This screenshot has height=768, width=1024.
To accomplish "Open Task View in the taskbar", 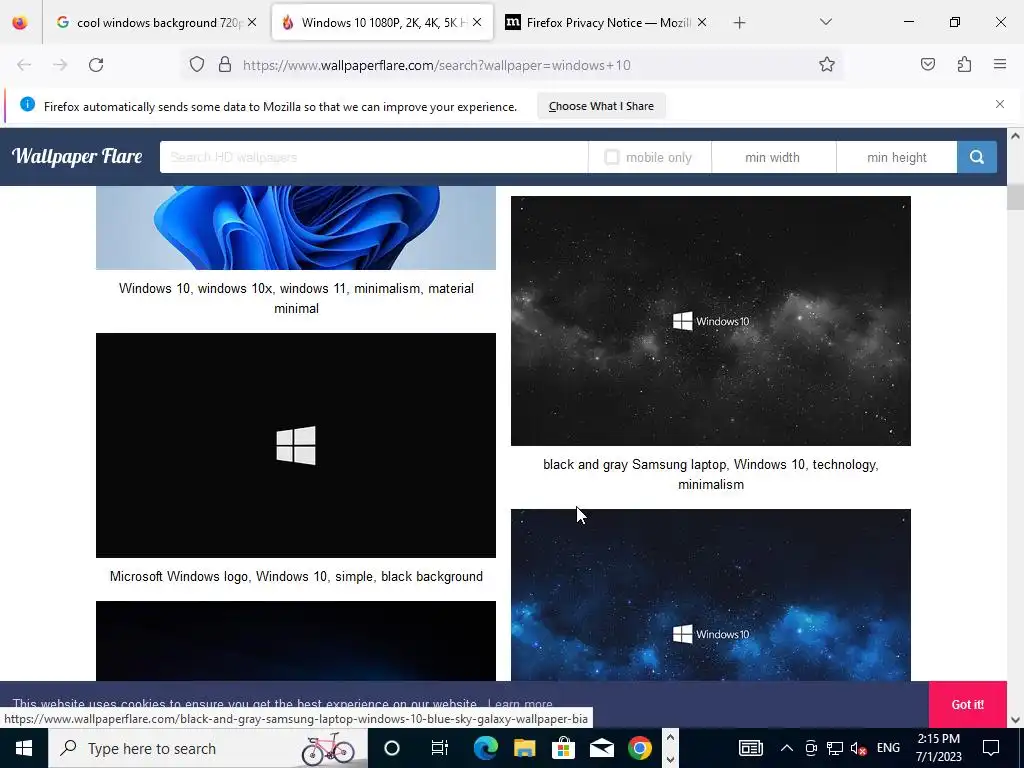I will (440, 748).
